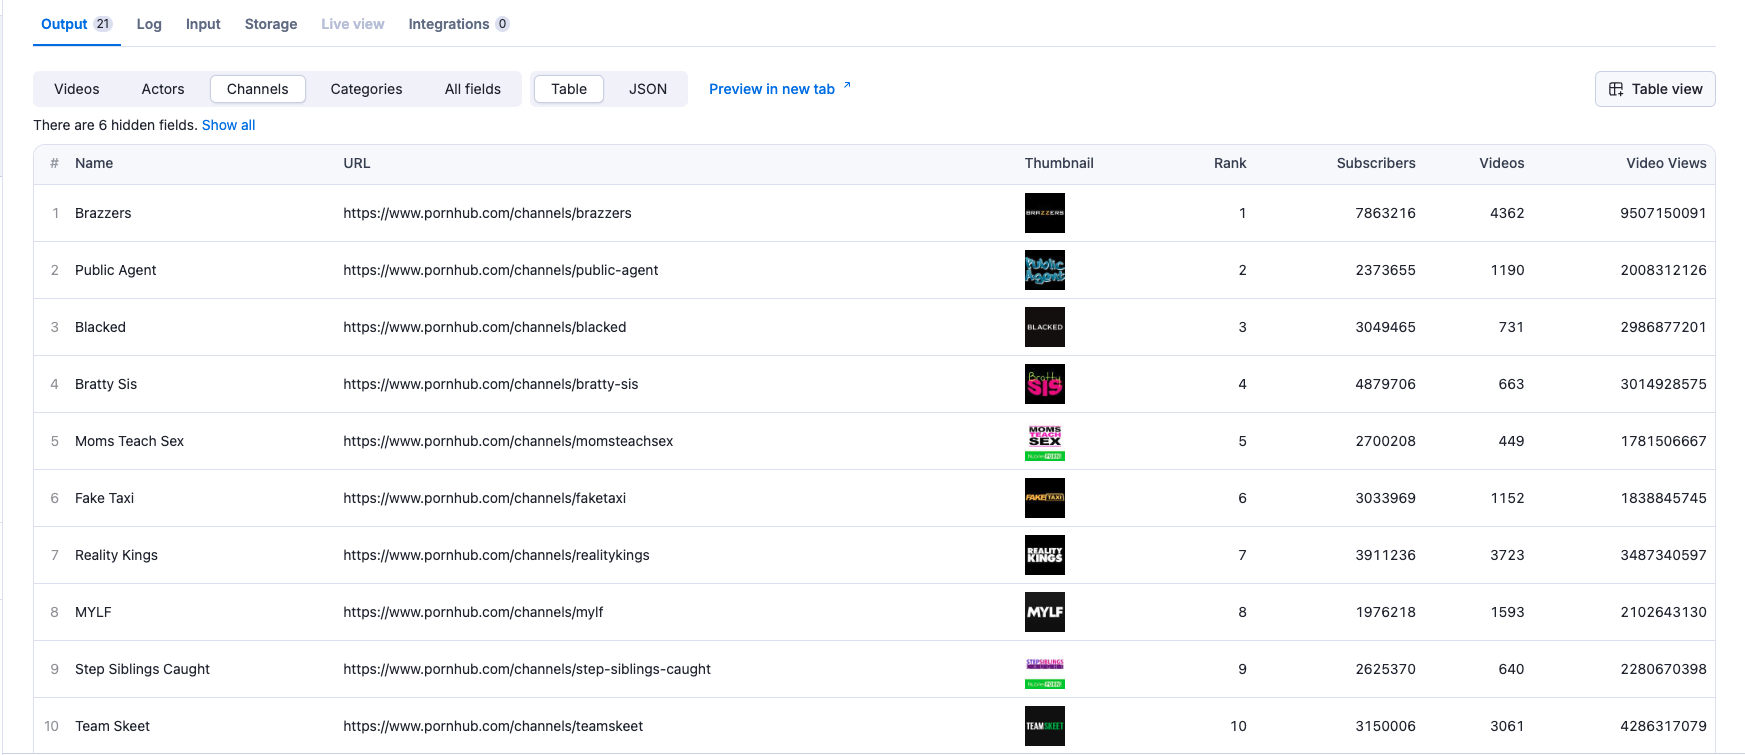Click Preview in new tab link
This screenshot has height=755, width=1745.
click(x=772, y=89)
